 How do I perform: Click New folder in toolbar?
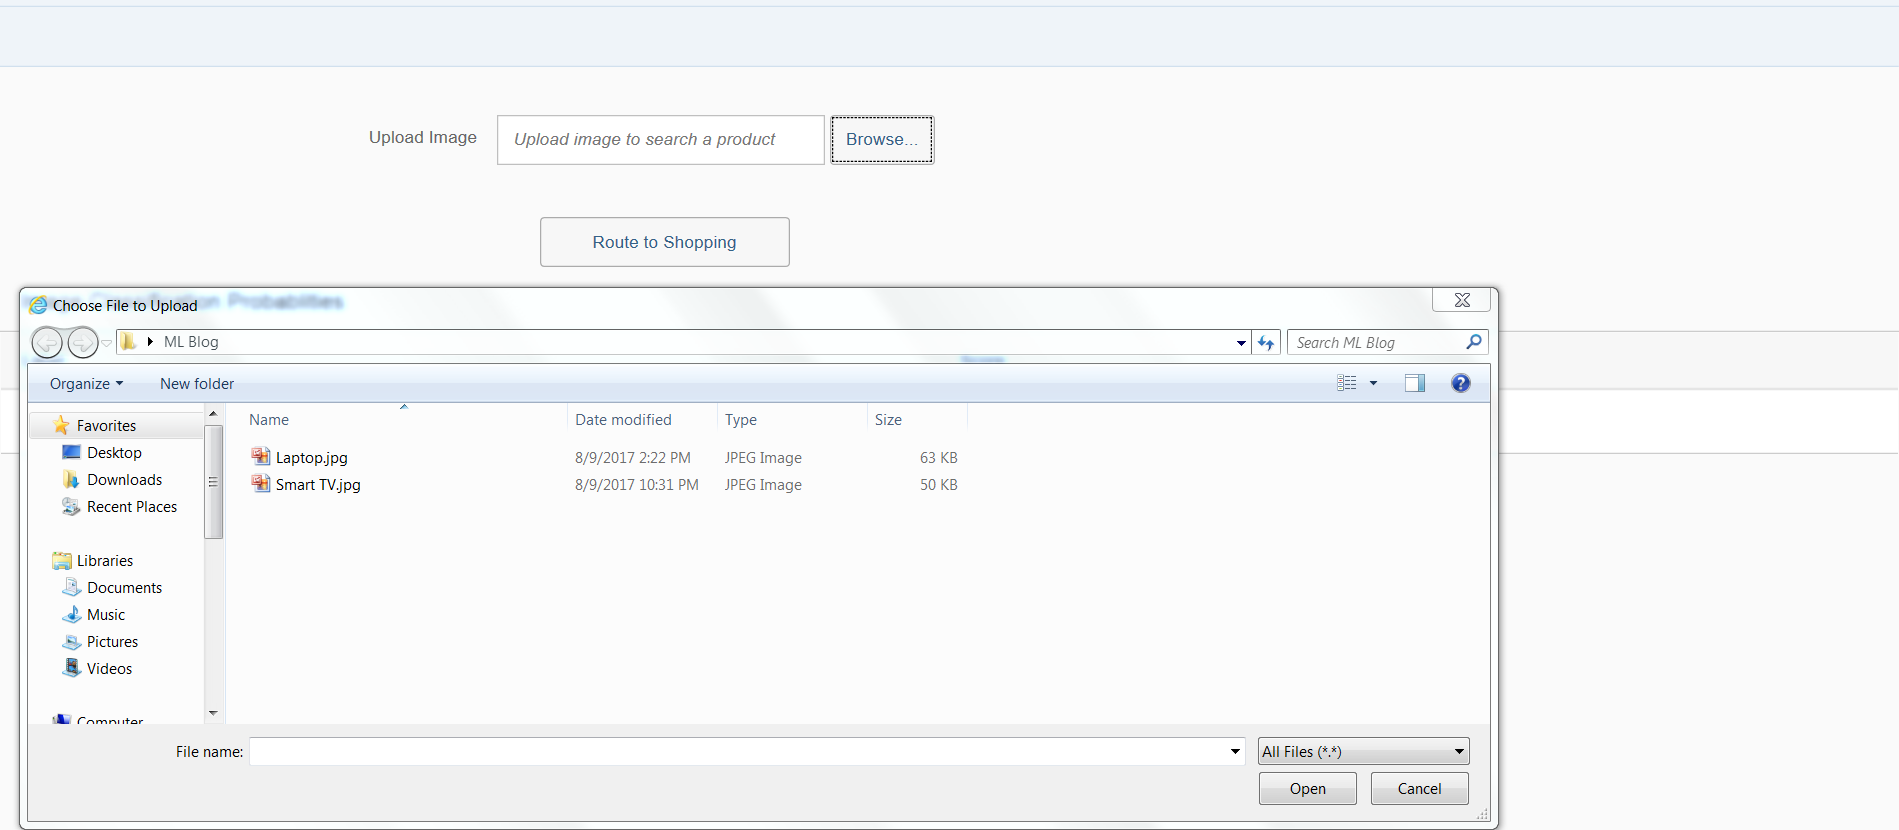197,384
